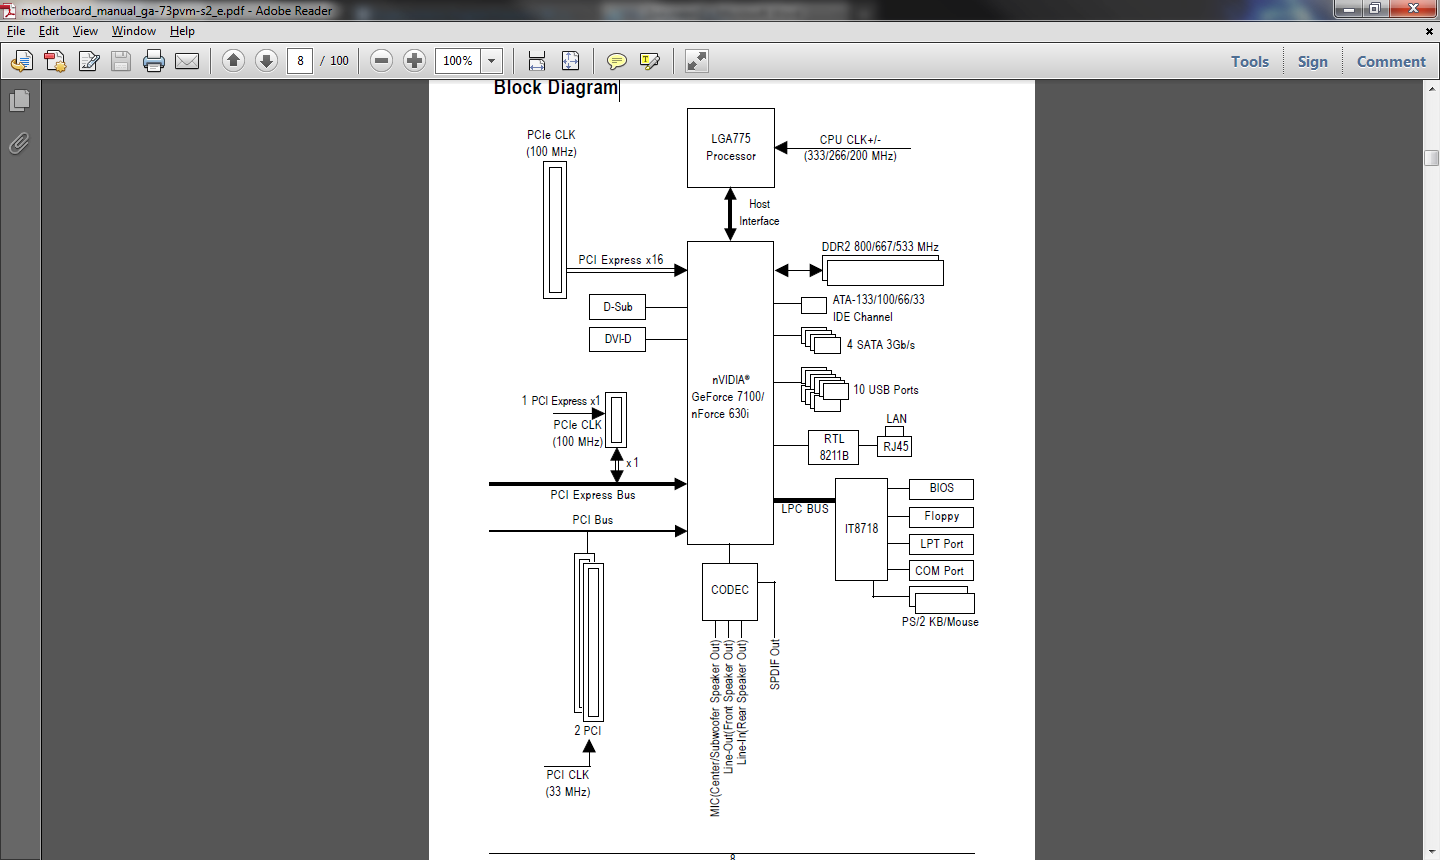Click the DVI-D box

pos(618,339)
